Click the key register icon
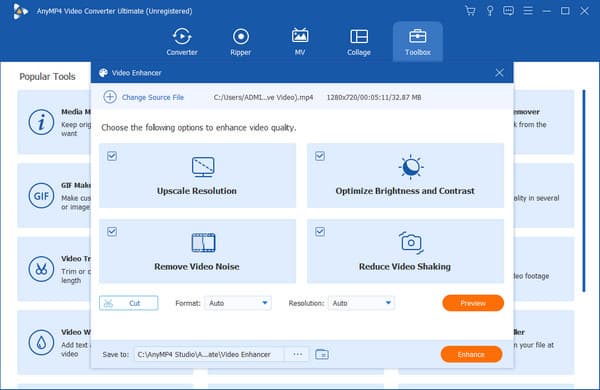Viewport: 600px width, 390px height. point(489,11)
